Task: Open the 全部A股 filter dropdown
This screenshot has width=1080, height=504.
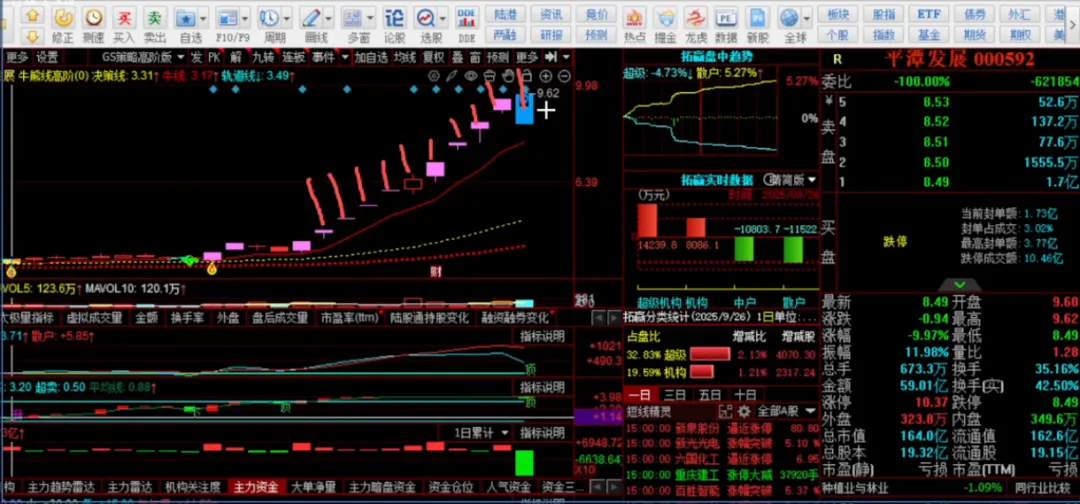Action: [787, 411]
